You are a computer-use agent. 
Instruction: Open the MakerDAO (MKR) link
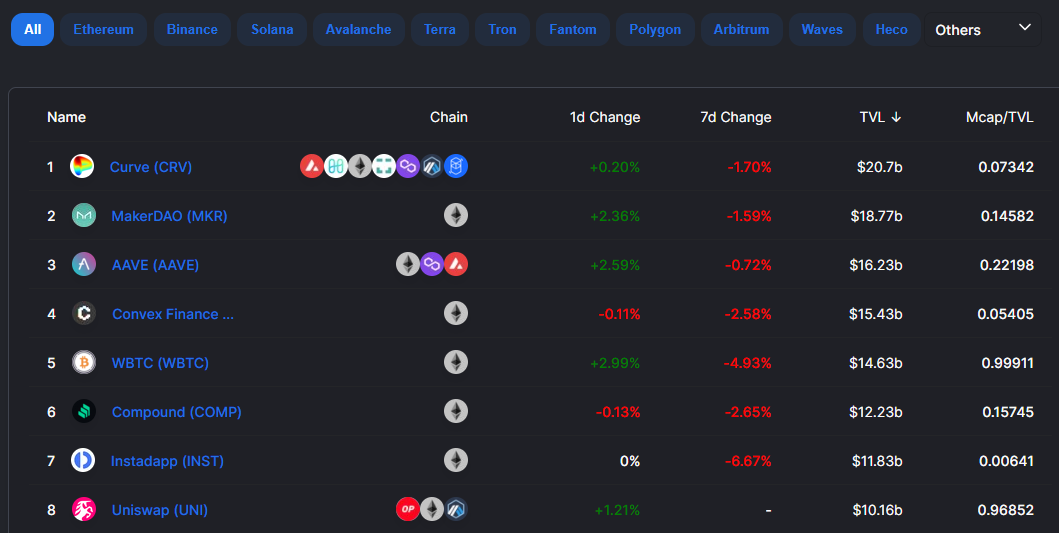pos(170,216)
